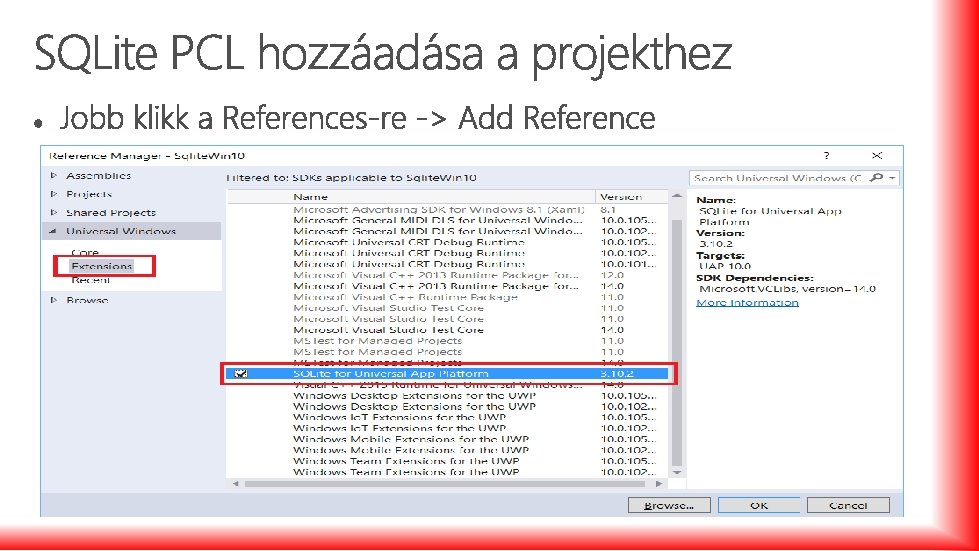This screenshot has width=979, height=551.
Task: Select the SQLite for Universal App Platform row
Action: [x=447, y=374]
